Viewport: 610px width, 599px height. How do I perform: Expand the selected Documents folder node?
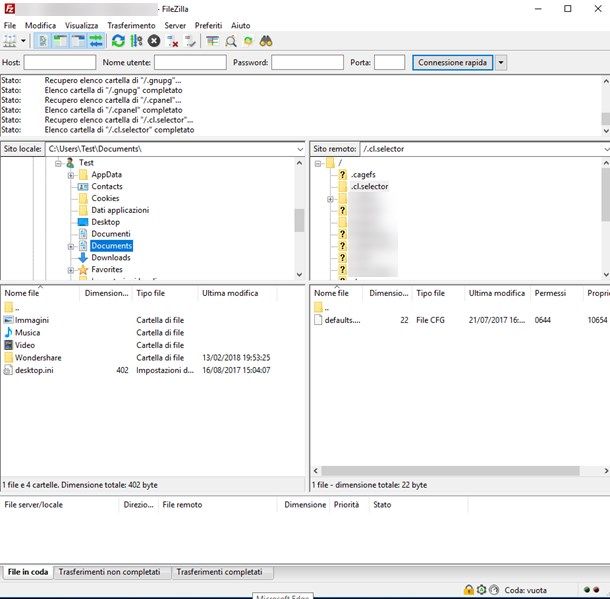(71, 247)
